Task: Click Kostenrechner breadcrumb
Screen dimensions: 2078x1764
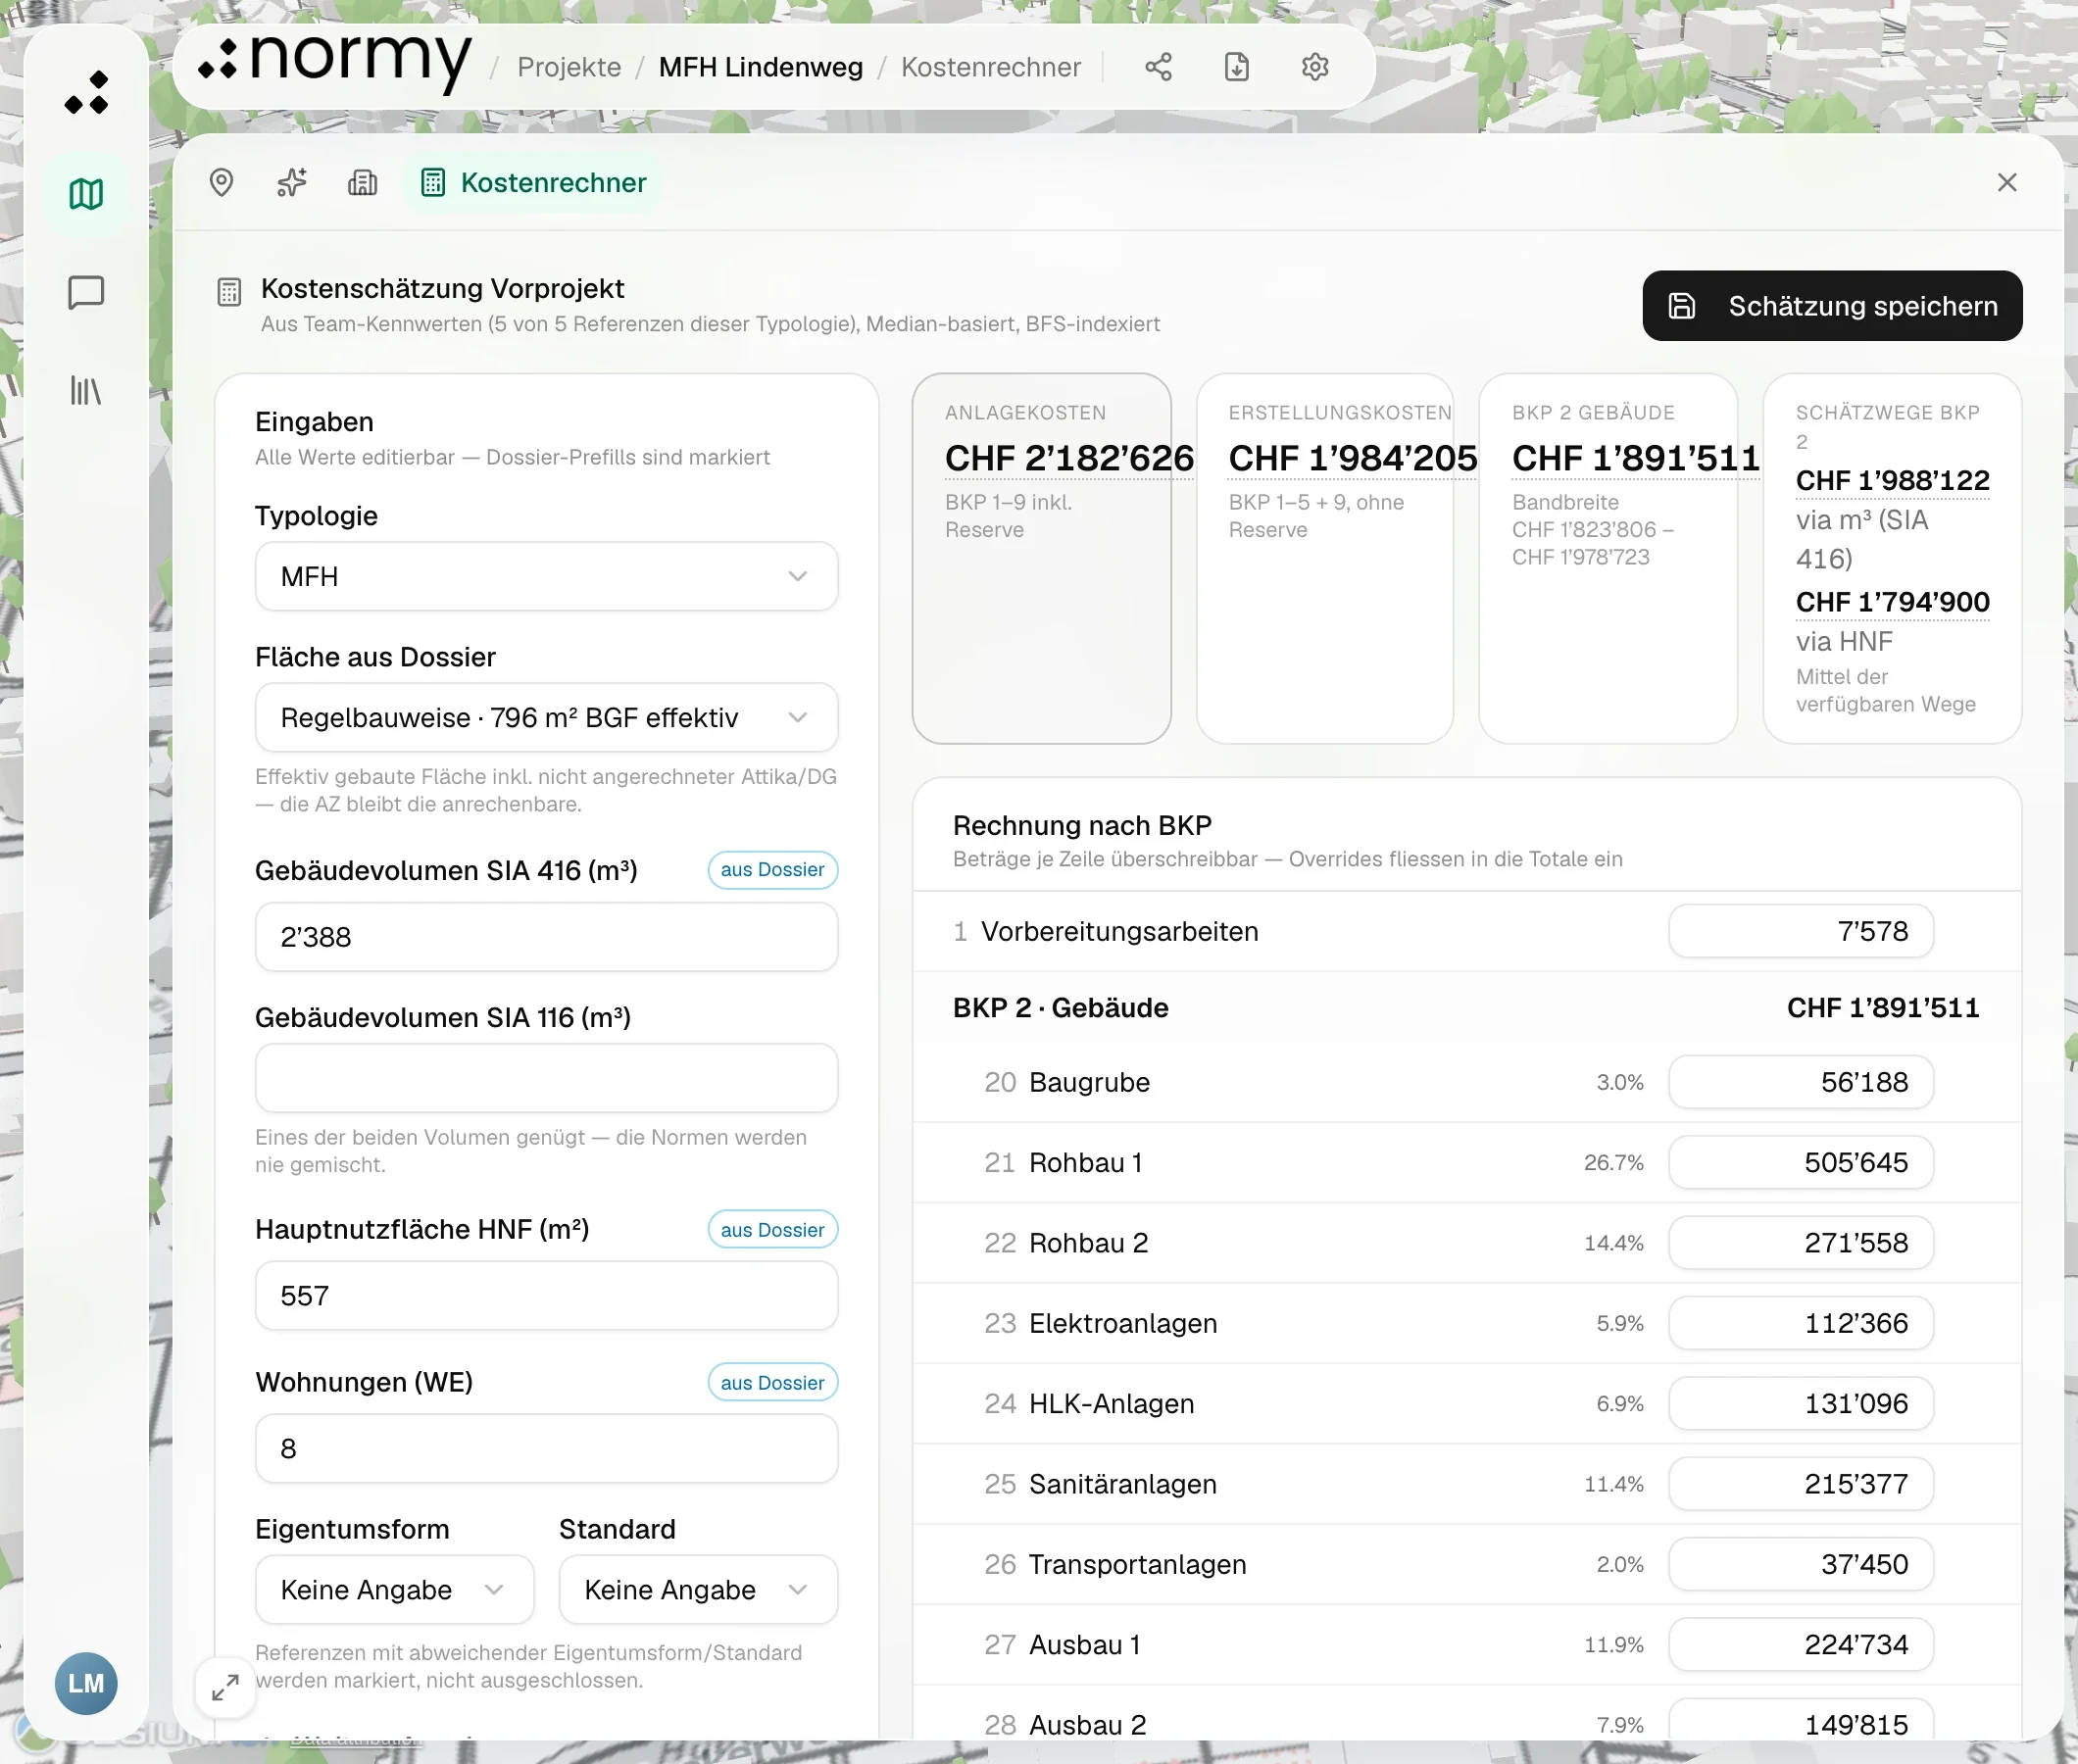Action: (990, 67)
